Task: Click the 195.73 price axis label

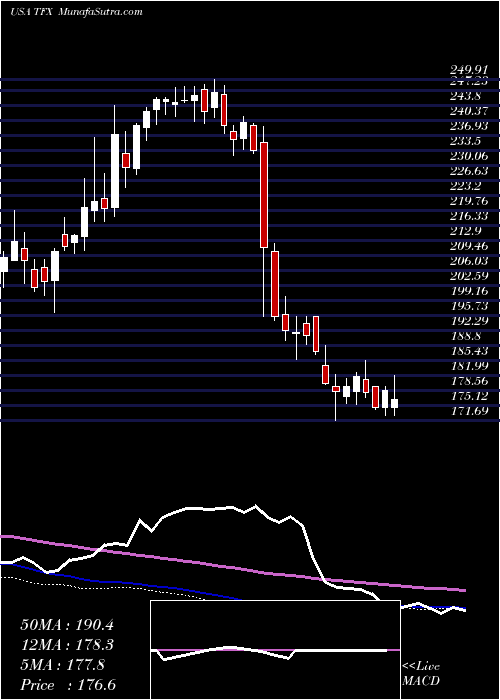Action: tap(468, 306)
